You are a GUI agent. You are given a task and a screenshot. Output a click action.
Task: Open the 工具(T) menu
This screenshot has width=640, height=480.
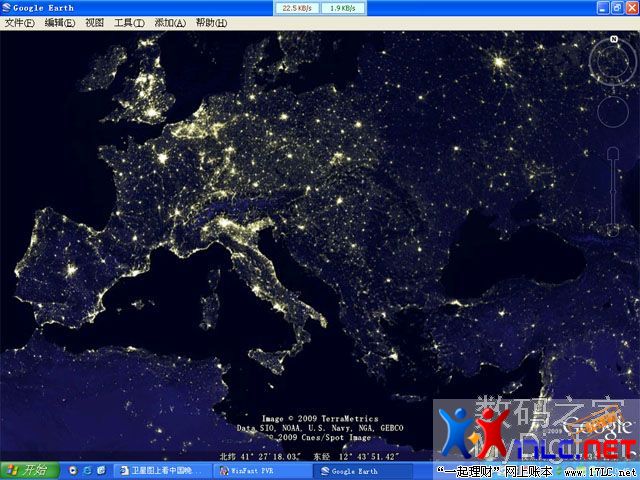[x=129, y=23]
